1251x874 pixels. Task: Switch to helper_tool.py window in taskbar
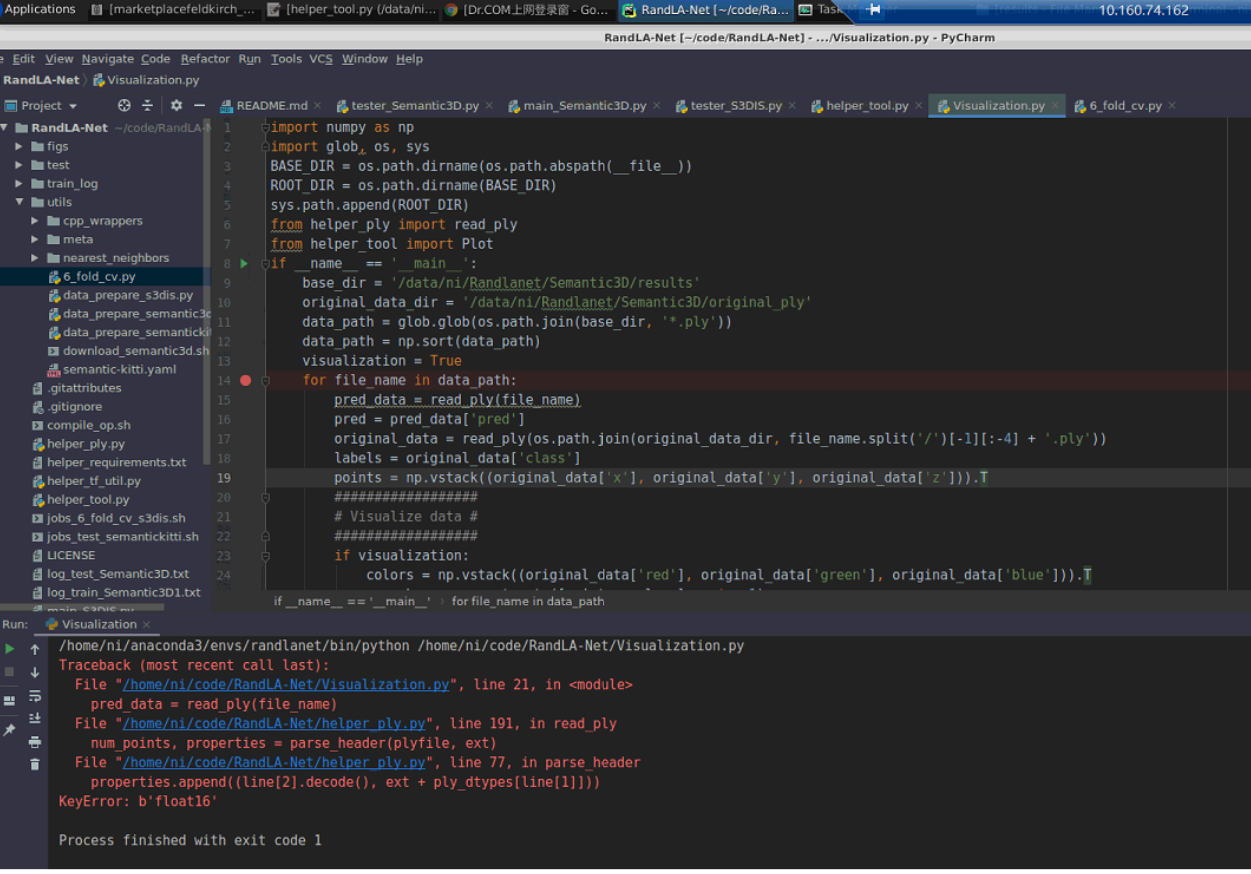352,10
